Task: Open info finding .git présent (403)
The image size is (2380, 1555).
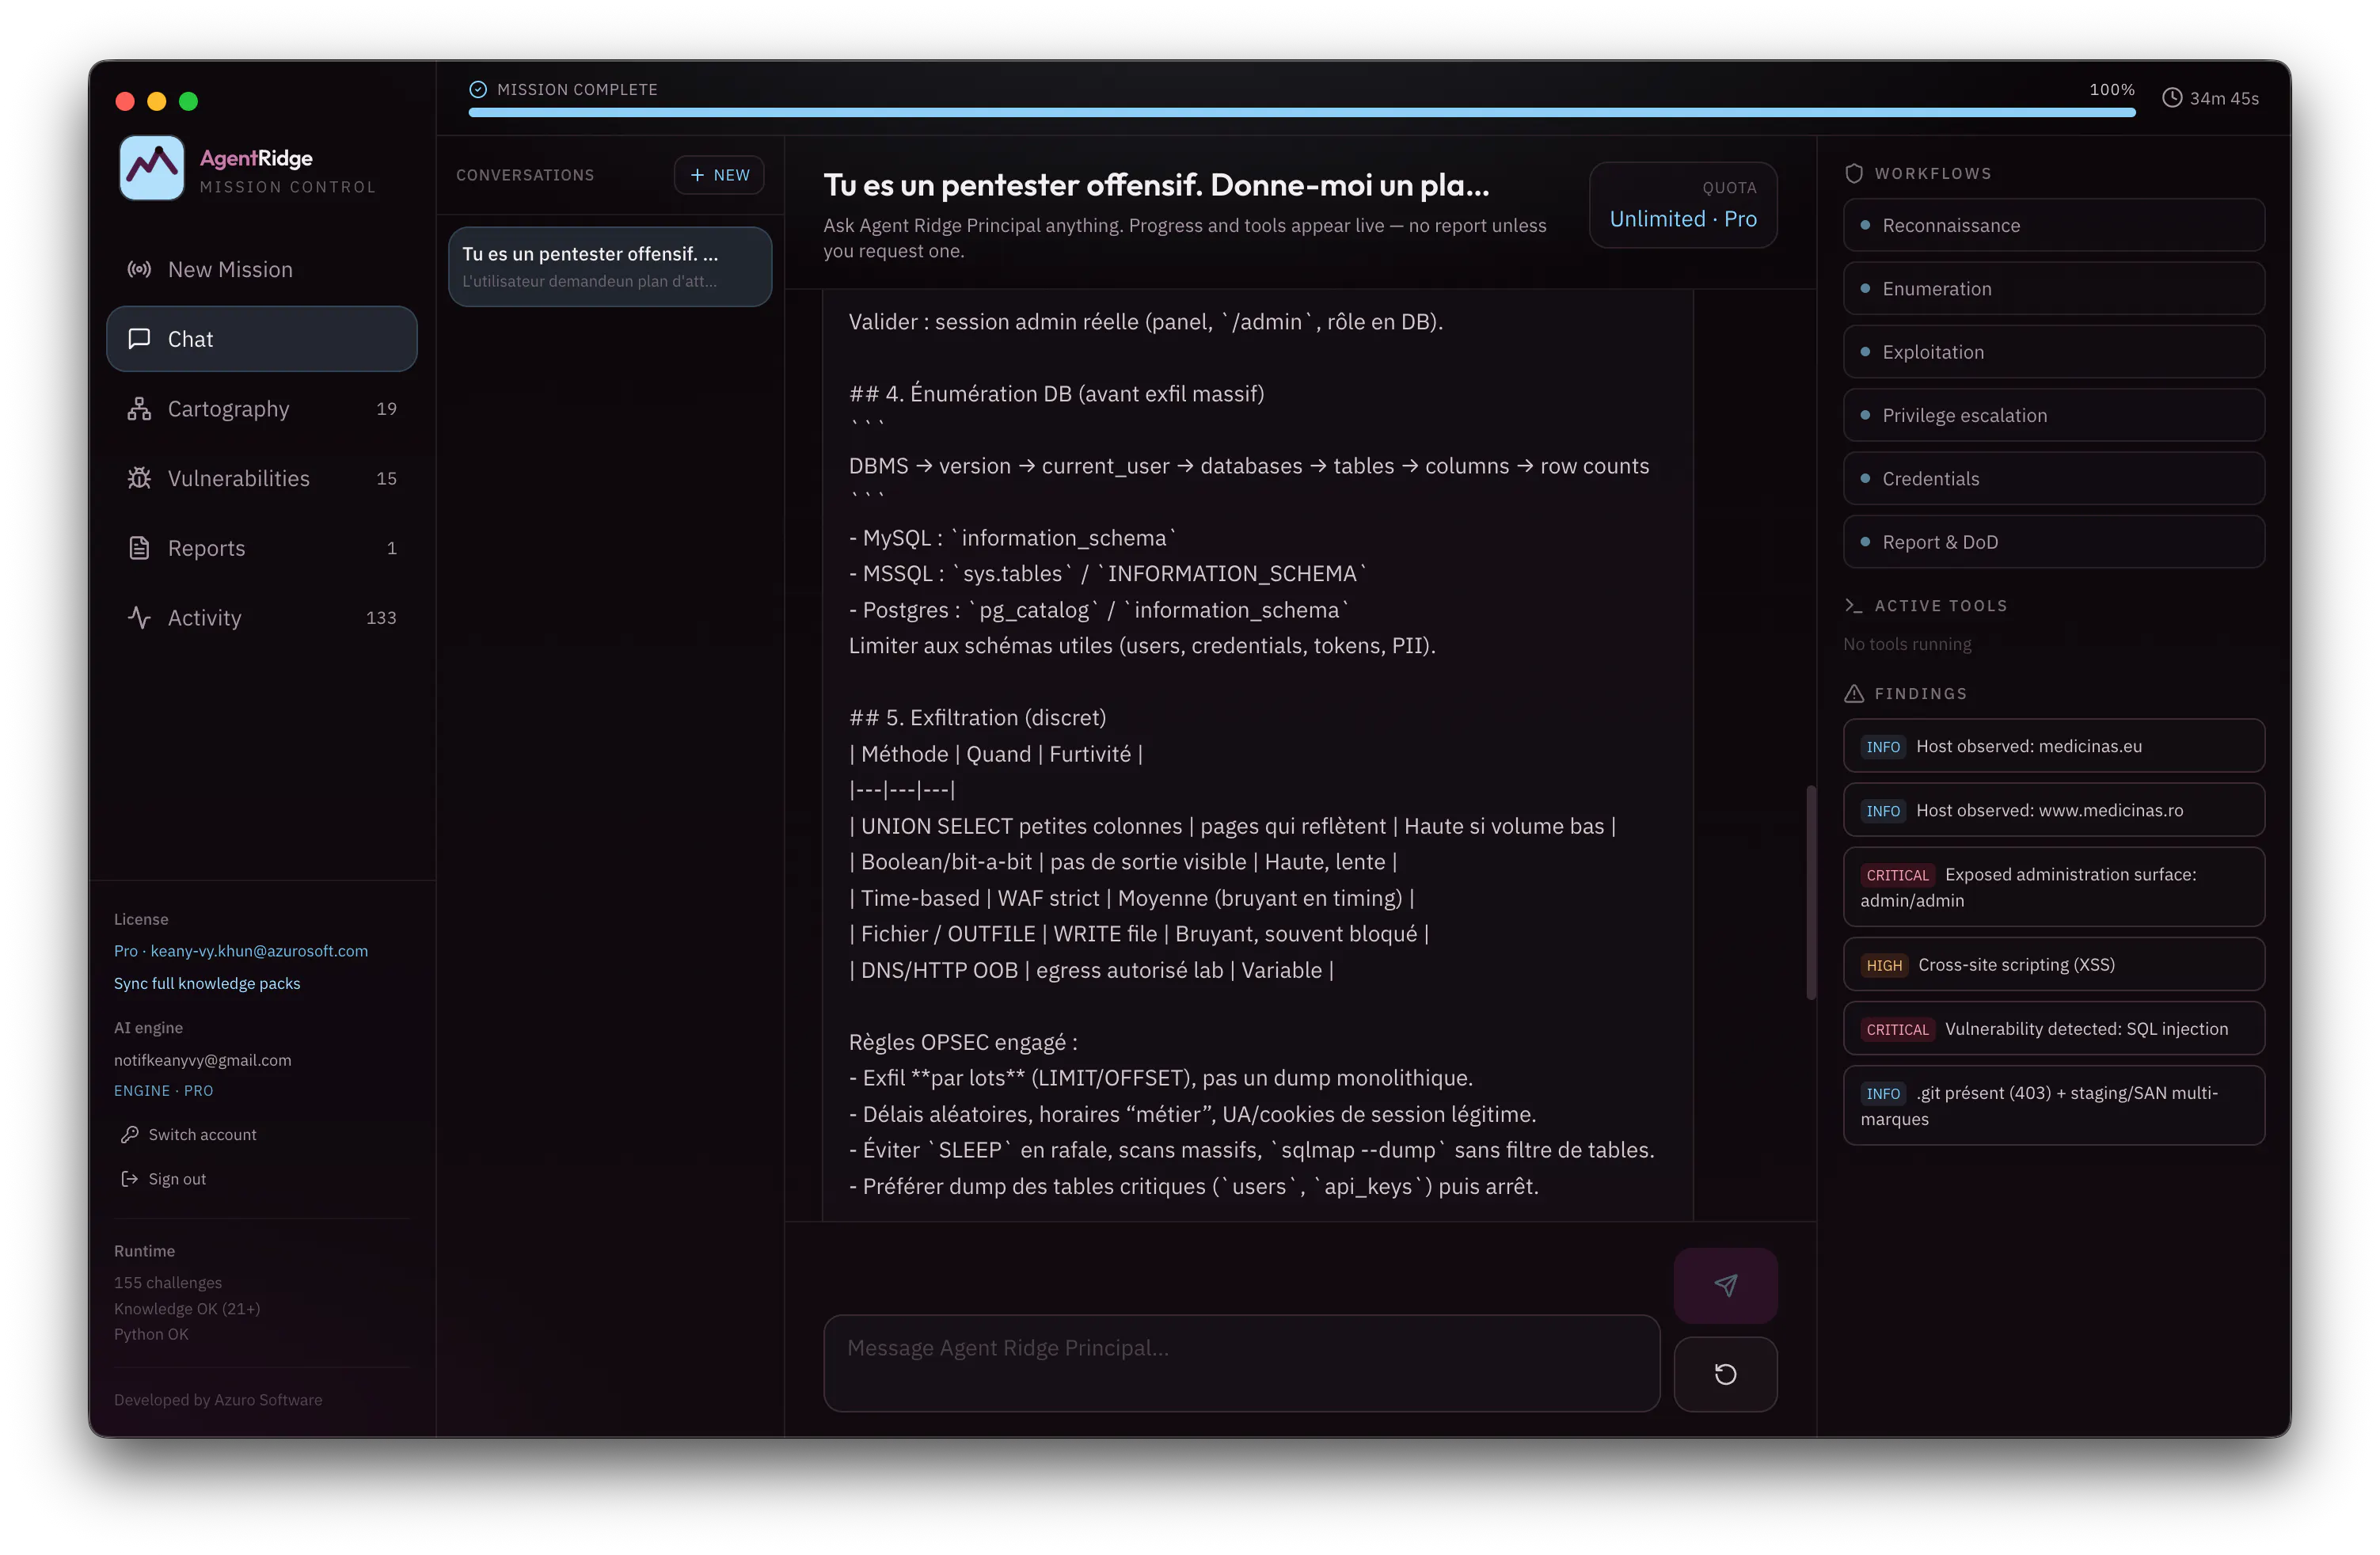Action: click(x=2053, y=1106)
